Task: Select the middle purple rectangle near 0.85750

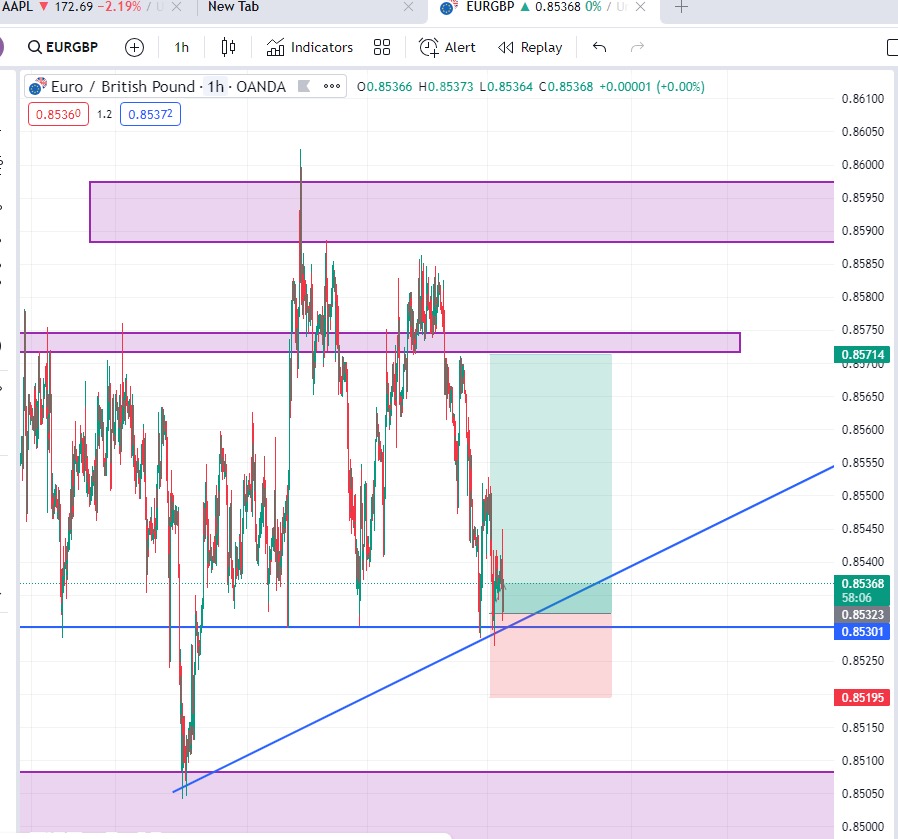Action: [380, 342]
